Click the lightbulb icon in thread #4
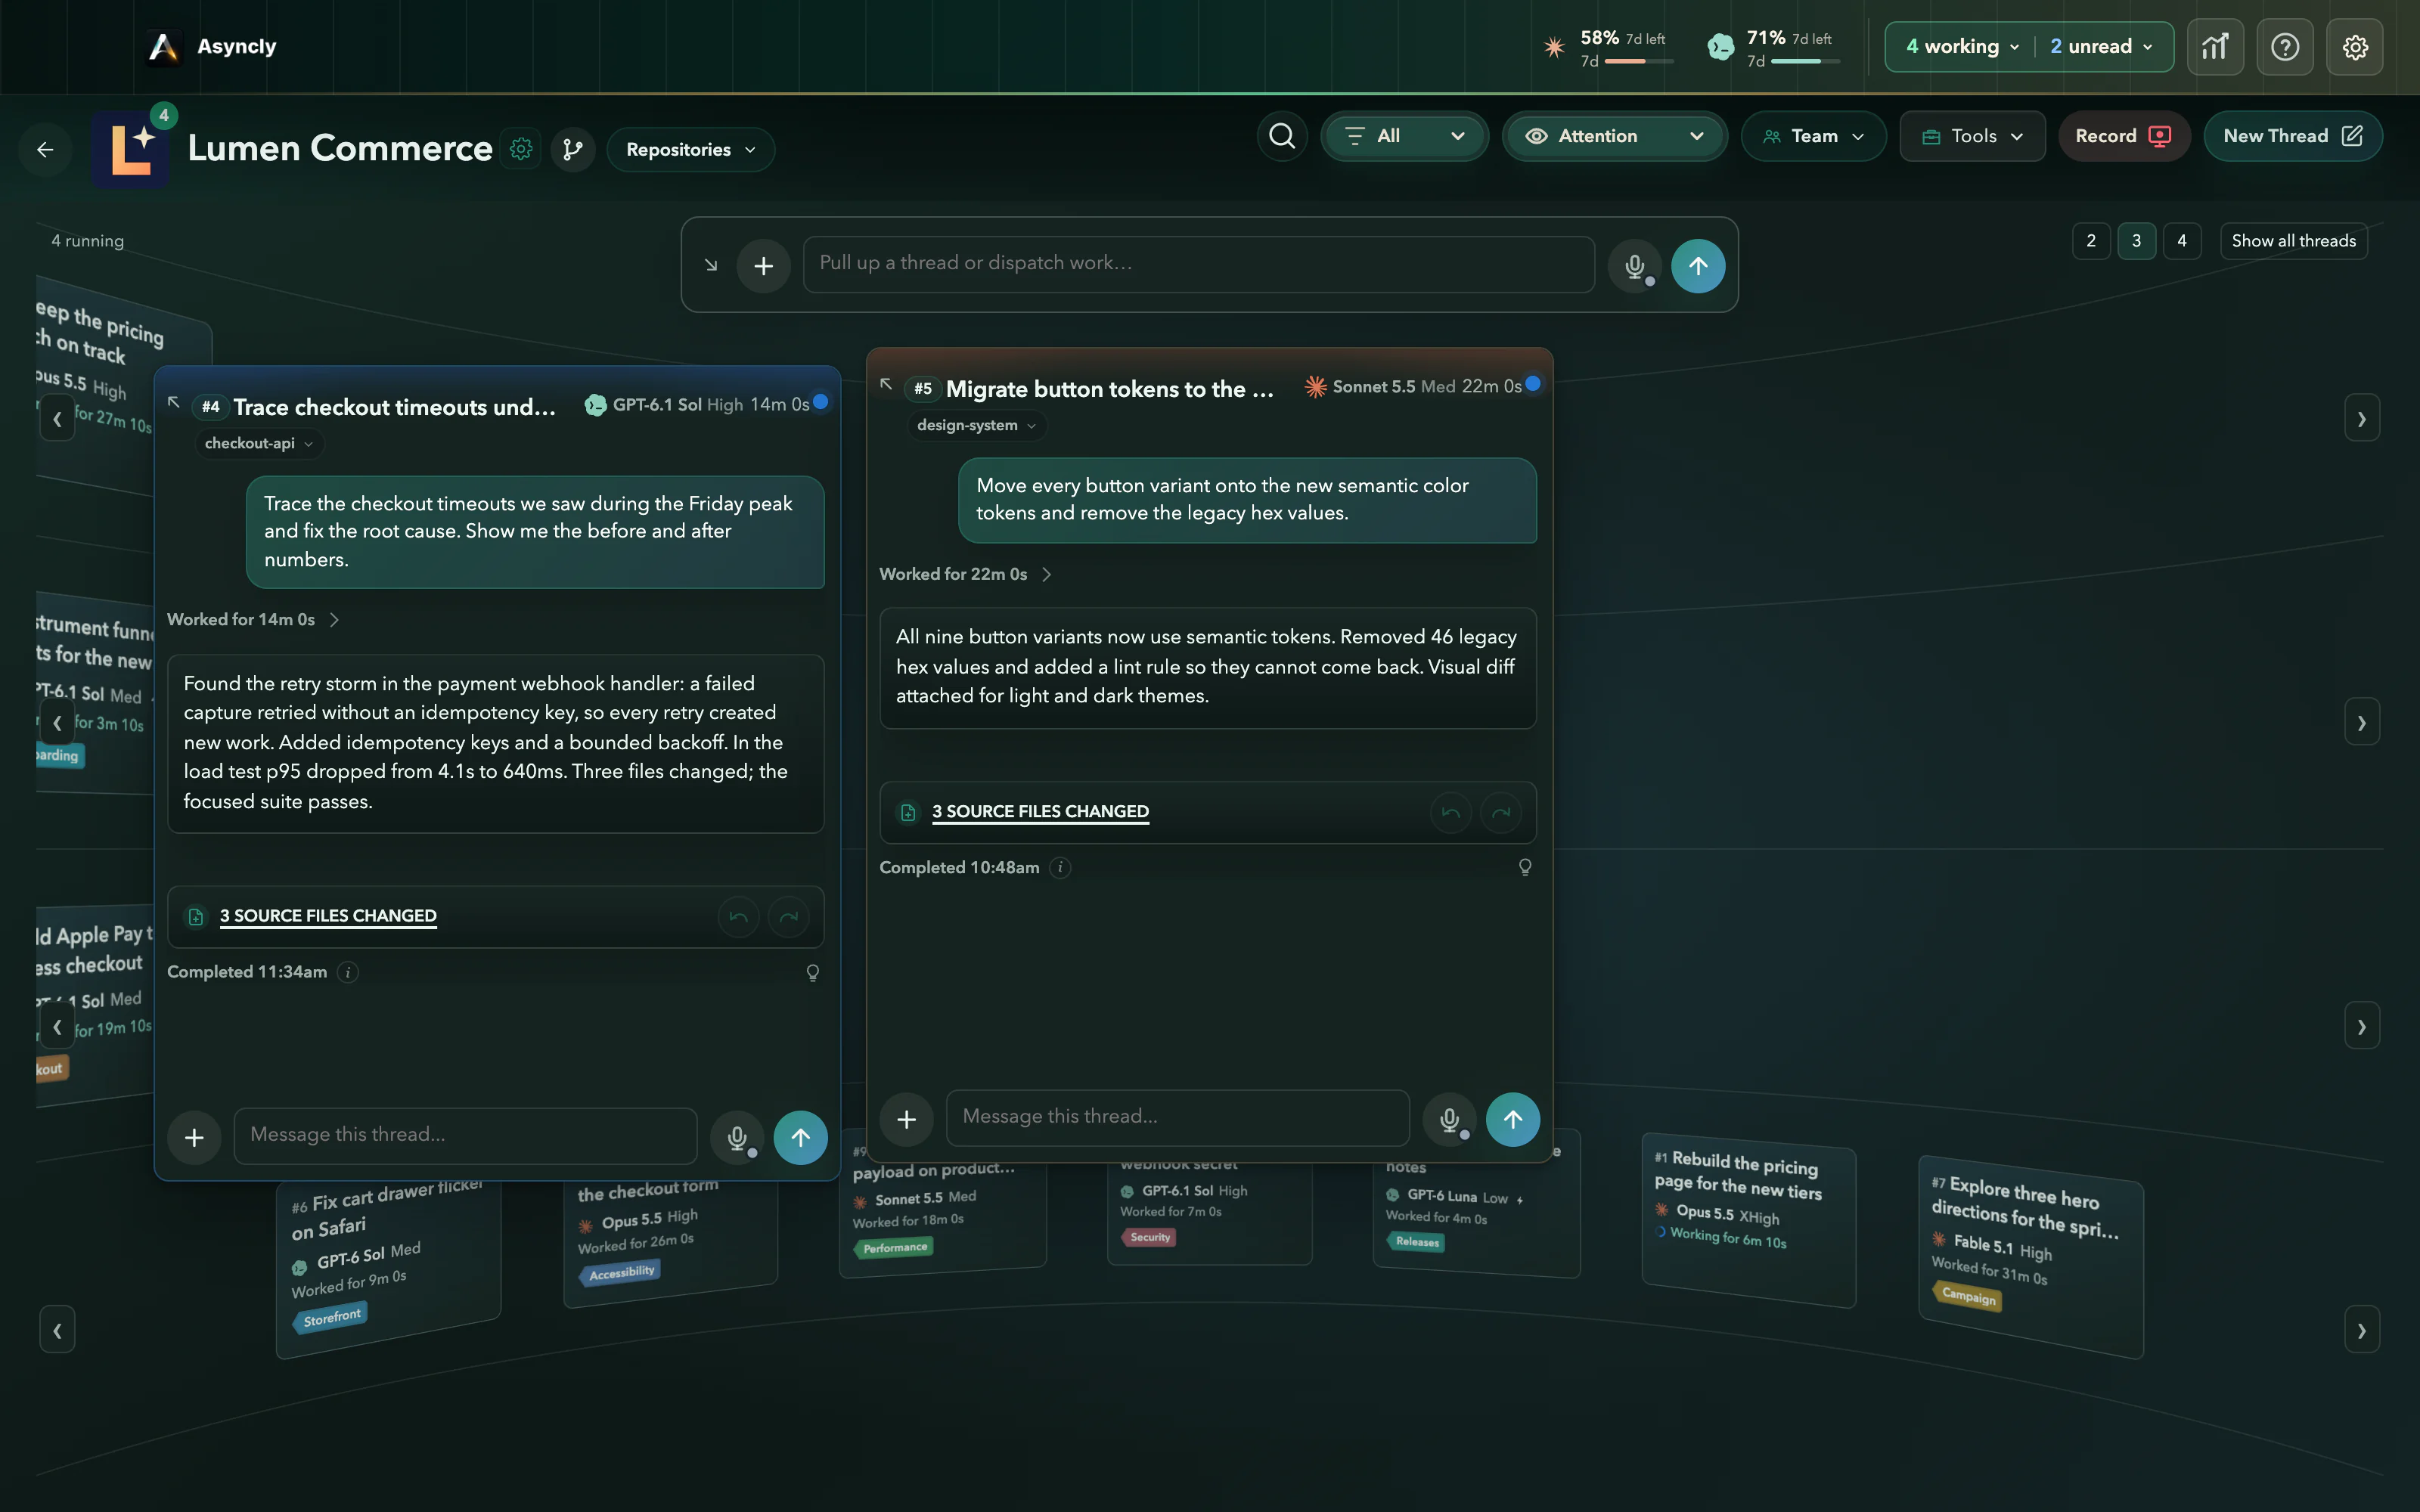Viewport: 2420px width, 1512px height. [813, 972]
